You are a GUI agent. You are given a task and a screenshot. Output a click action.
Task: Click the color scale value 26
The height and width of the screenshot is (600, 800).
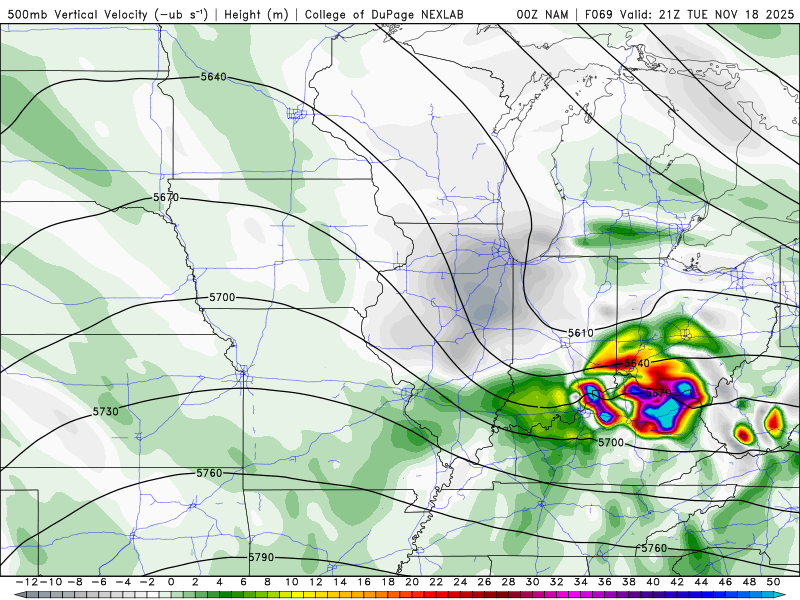(484, 582)
